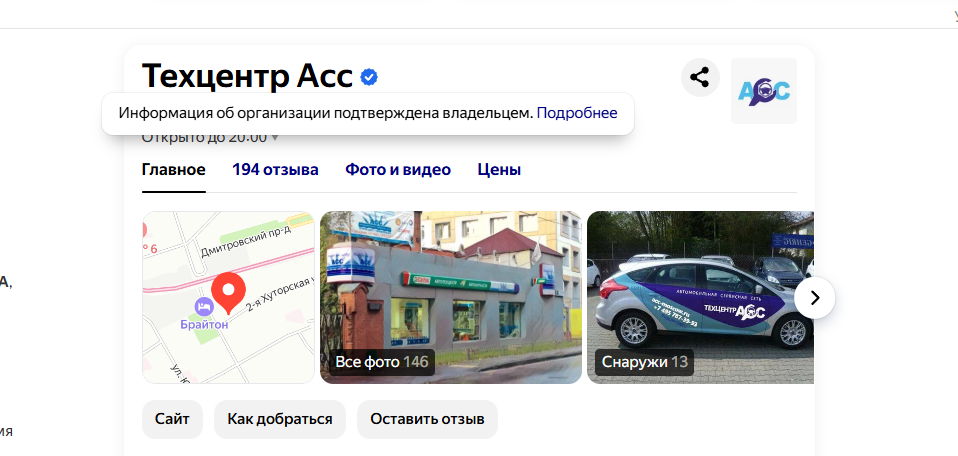View the 'Снаружи 13' photo set
This screenshot has width=958, height=456.
(x=644, y=361)
